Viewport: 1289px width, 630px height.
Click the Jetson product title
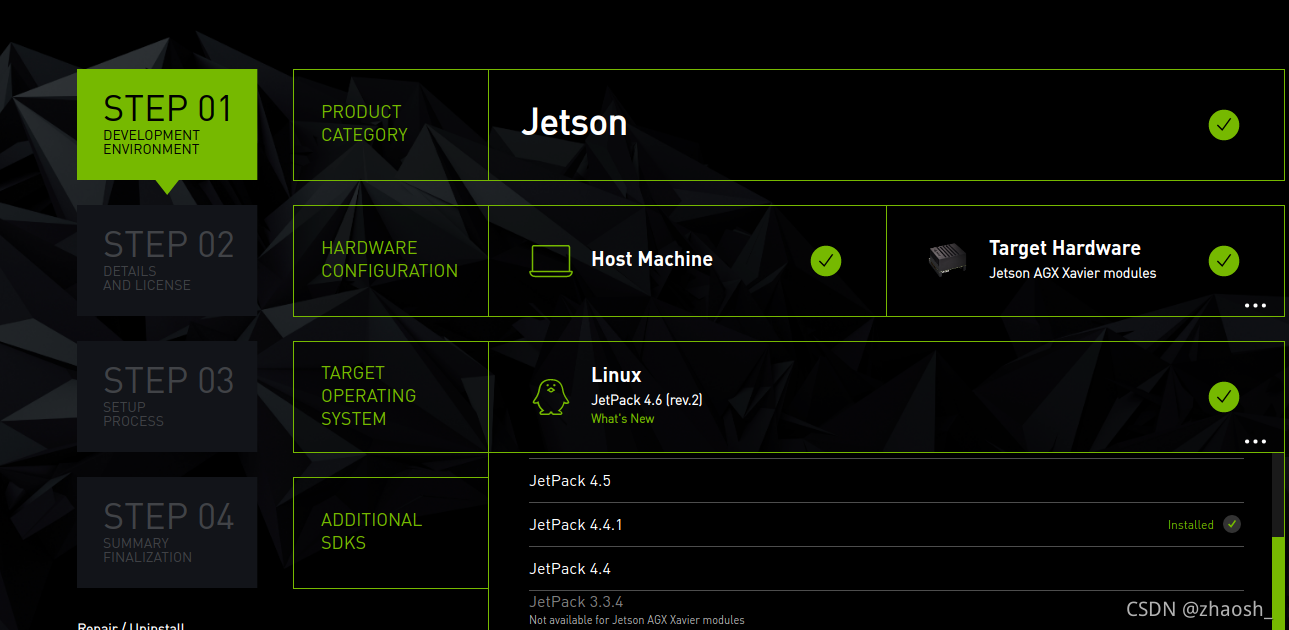(x=574, y=123)
